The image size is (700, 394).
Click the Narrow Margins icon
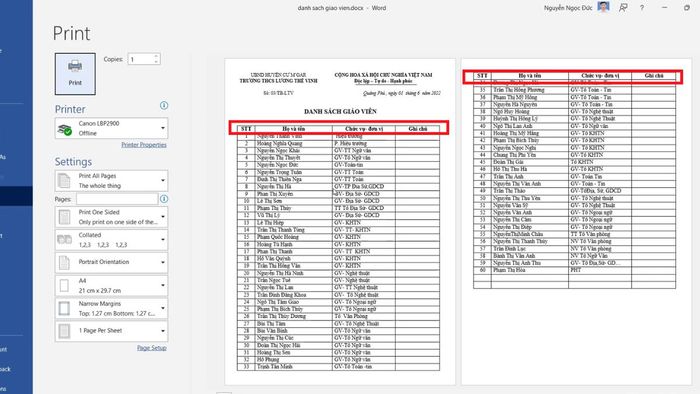click(x=64, y=308)
